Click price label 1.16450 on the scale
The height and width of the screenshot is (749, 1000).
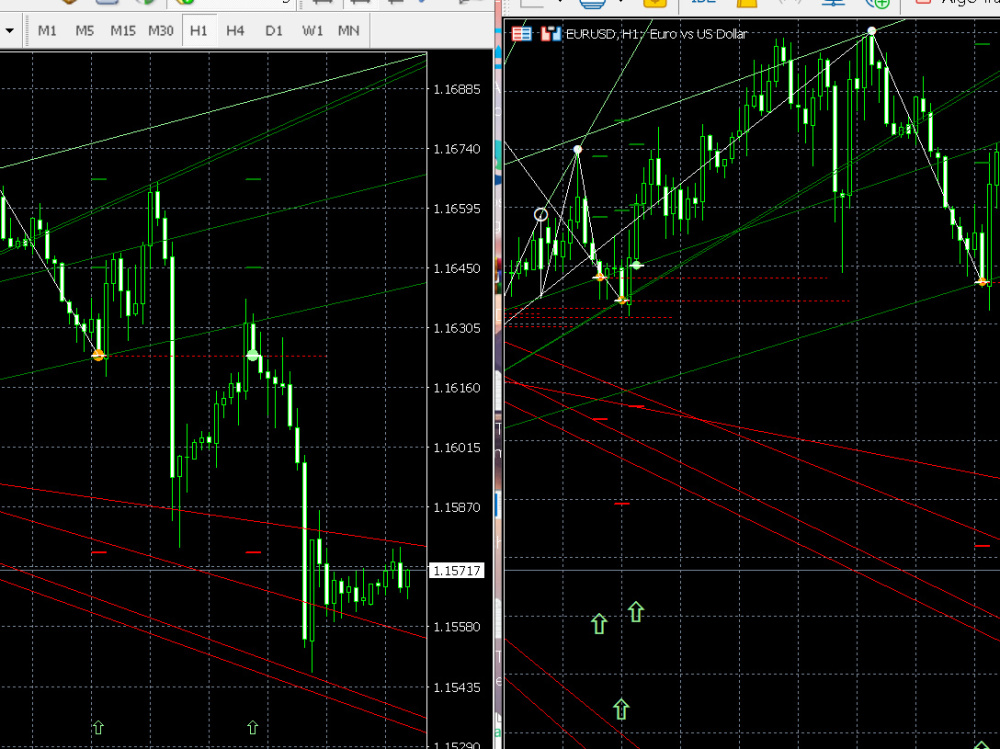[x=457, y=269]
